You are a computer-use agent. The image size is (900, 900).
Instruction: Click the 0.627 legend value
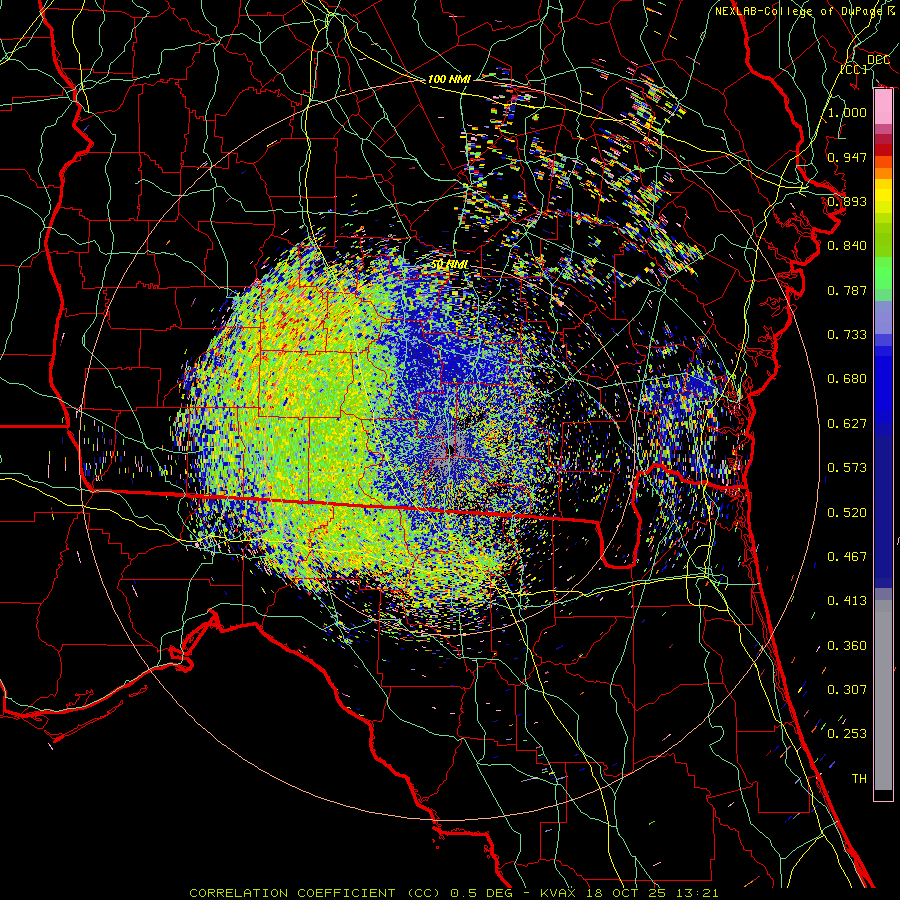point(847,424)
